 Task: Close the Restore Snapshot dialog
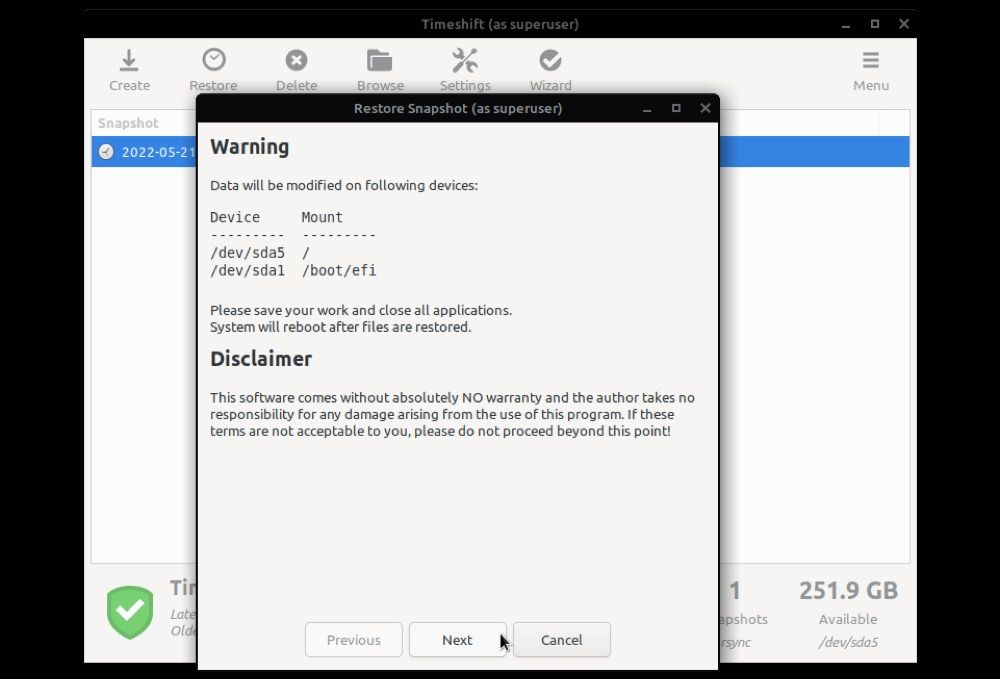coord(705,108)
